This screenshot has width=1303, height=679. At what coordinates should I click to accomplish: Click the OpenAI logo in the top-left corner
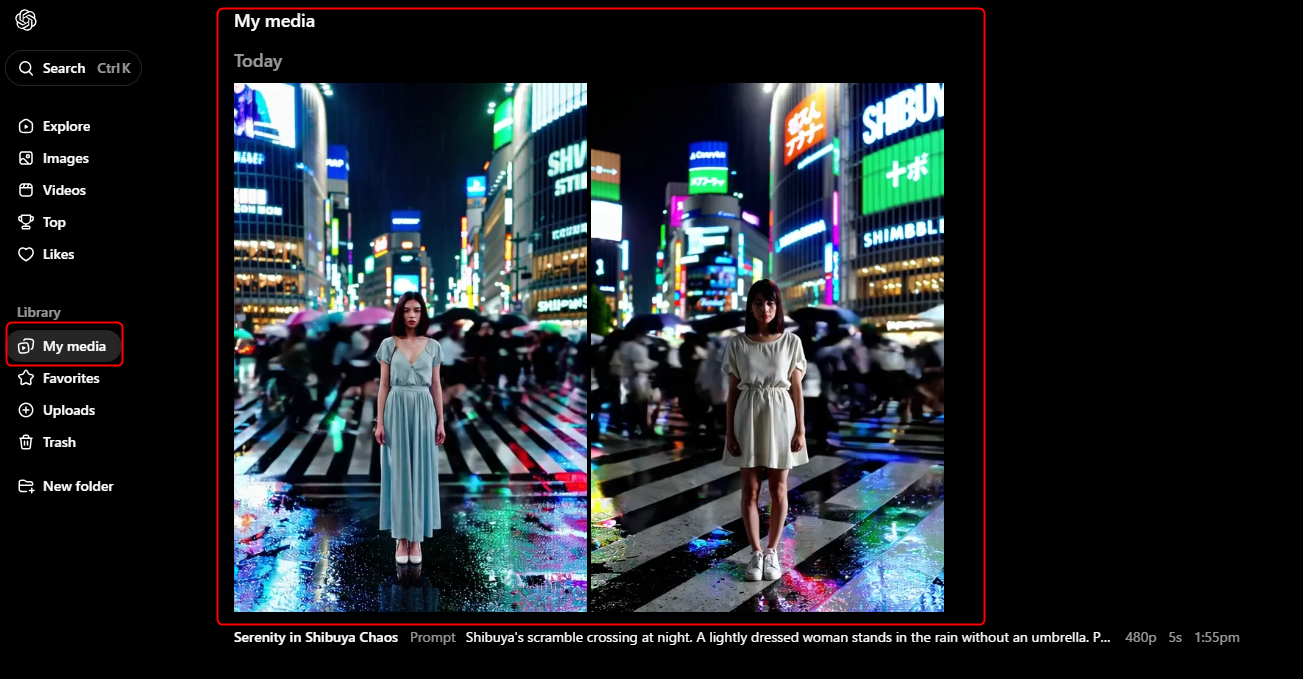[26, 20]
